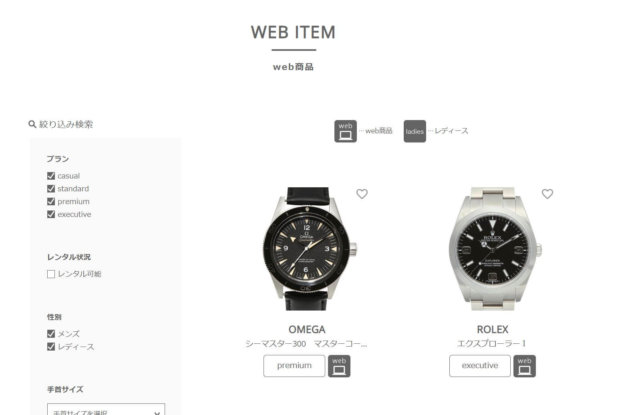640x415 pixels.
Task: Toggle the premium plan checkbox
Action: [x=51, y=202]
